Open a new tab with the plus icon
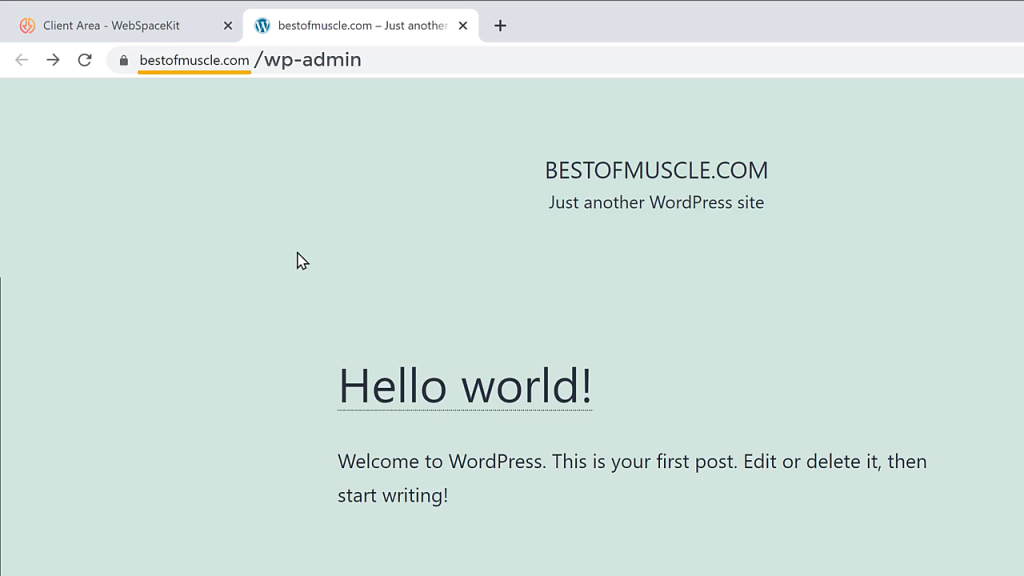 (500, 25)
